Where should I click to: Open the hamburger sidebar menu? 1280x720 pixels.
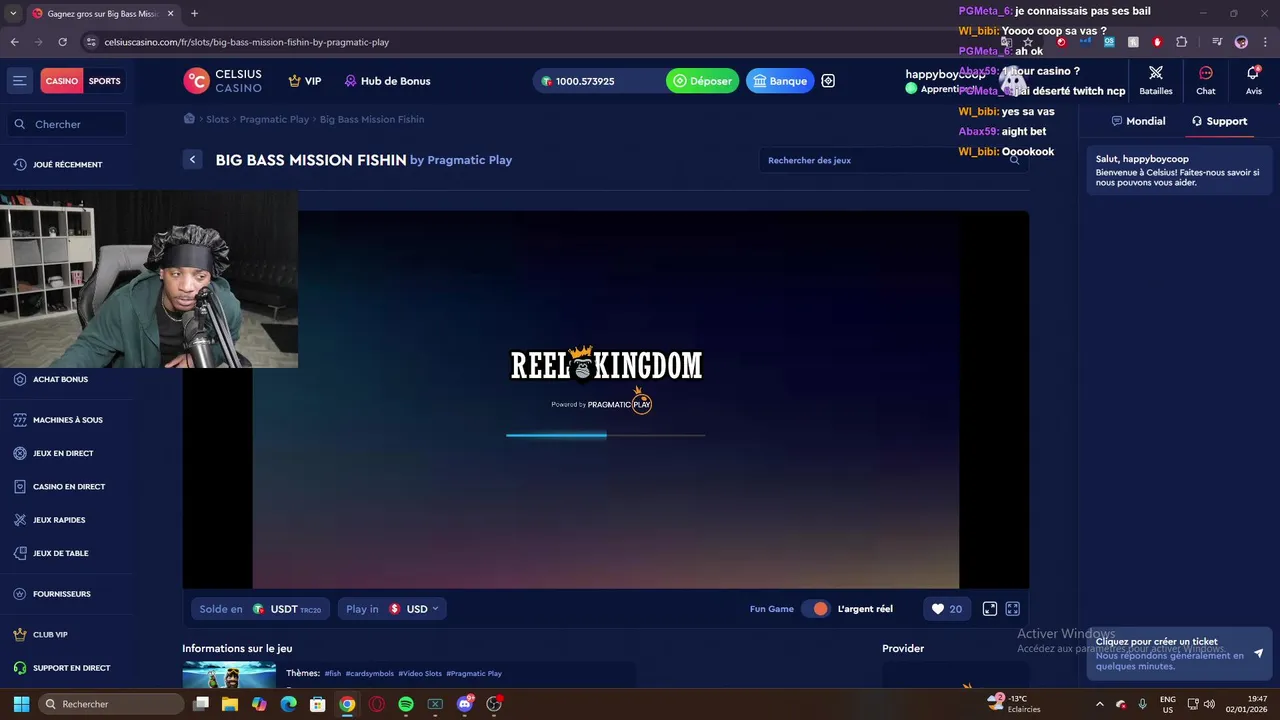pos(19,81)
